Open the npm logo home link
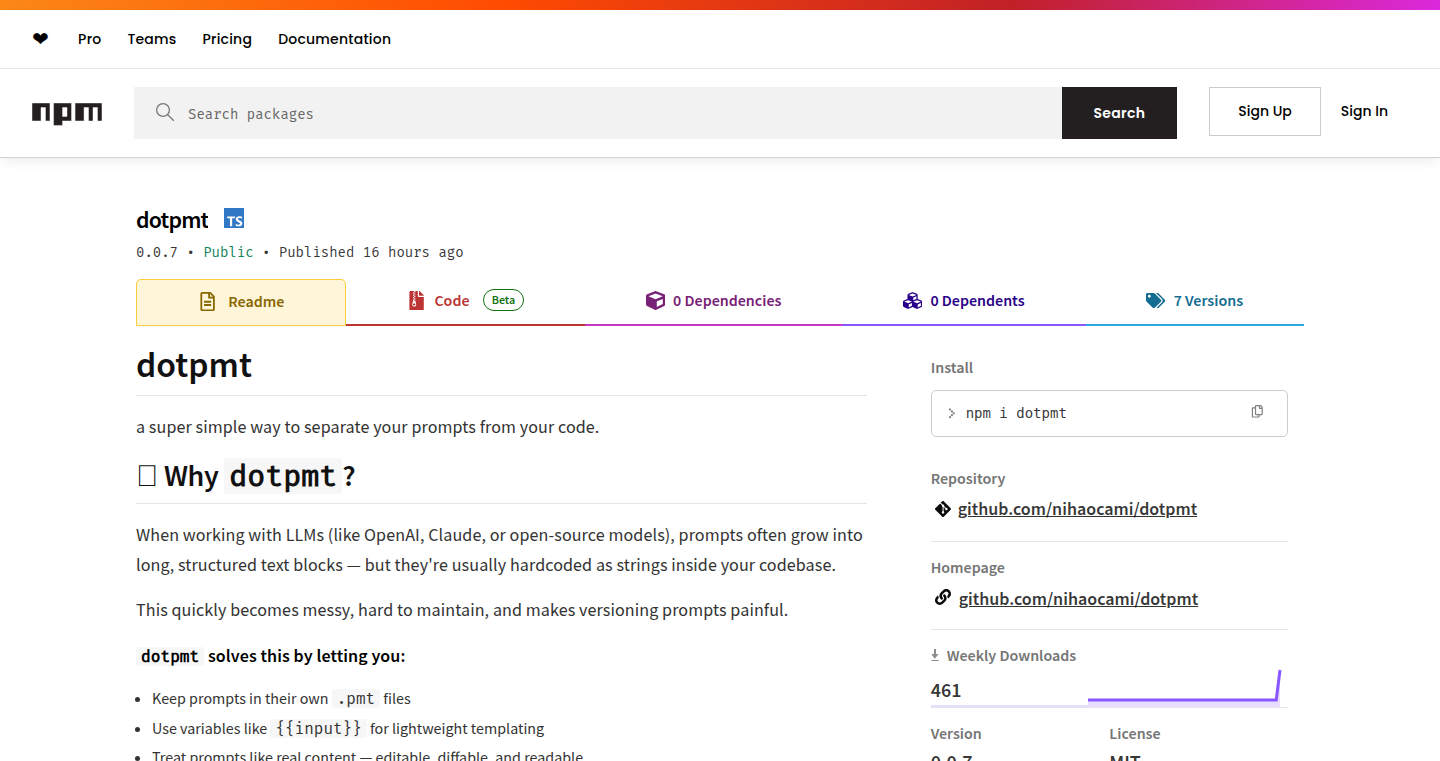 (67, 113)
